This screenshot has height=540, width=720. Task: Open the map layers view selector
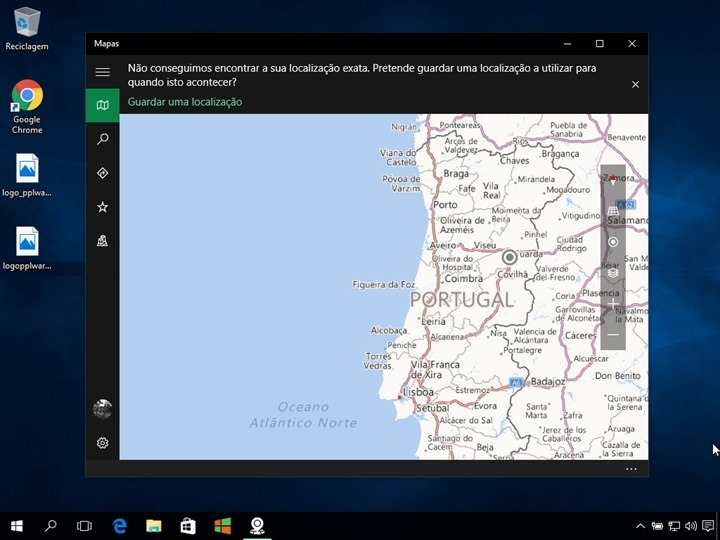(613, 272)
